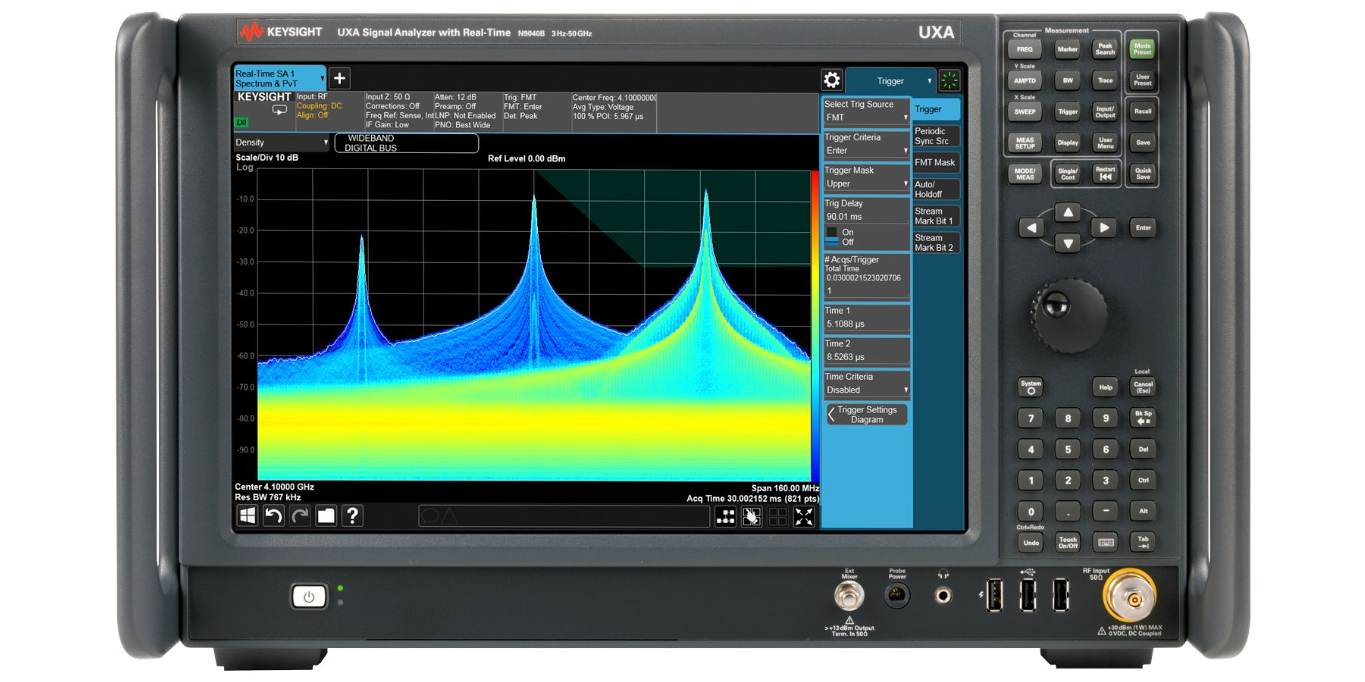
Task: Turn Trig Delay Off
Action: click(x=849, y=241)
